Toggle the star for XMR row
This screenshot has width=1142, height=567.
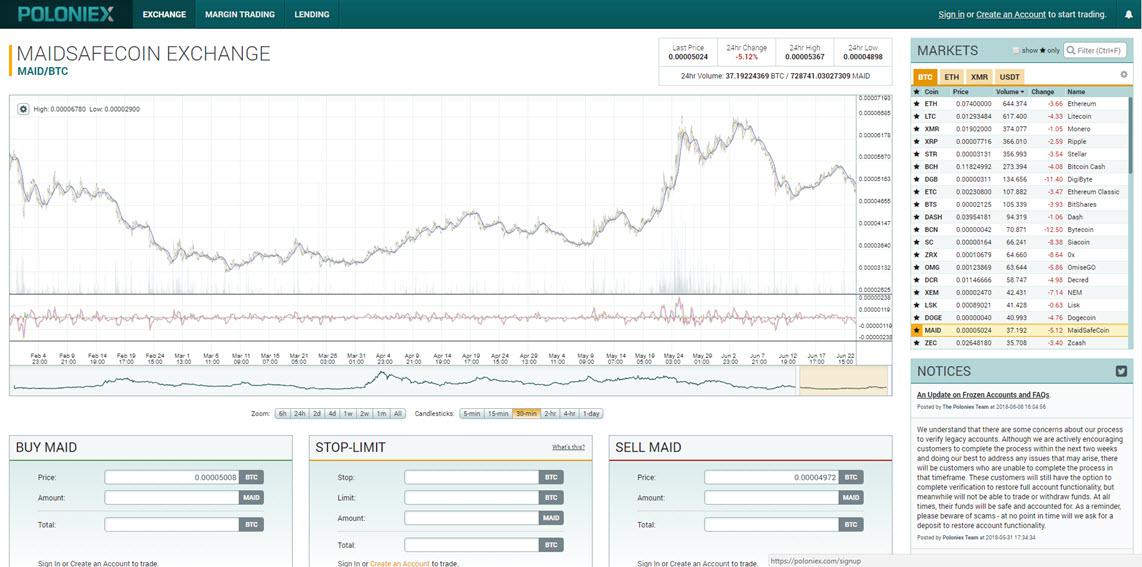[x=916, y=129]
